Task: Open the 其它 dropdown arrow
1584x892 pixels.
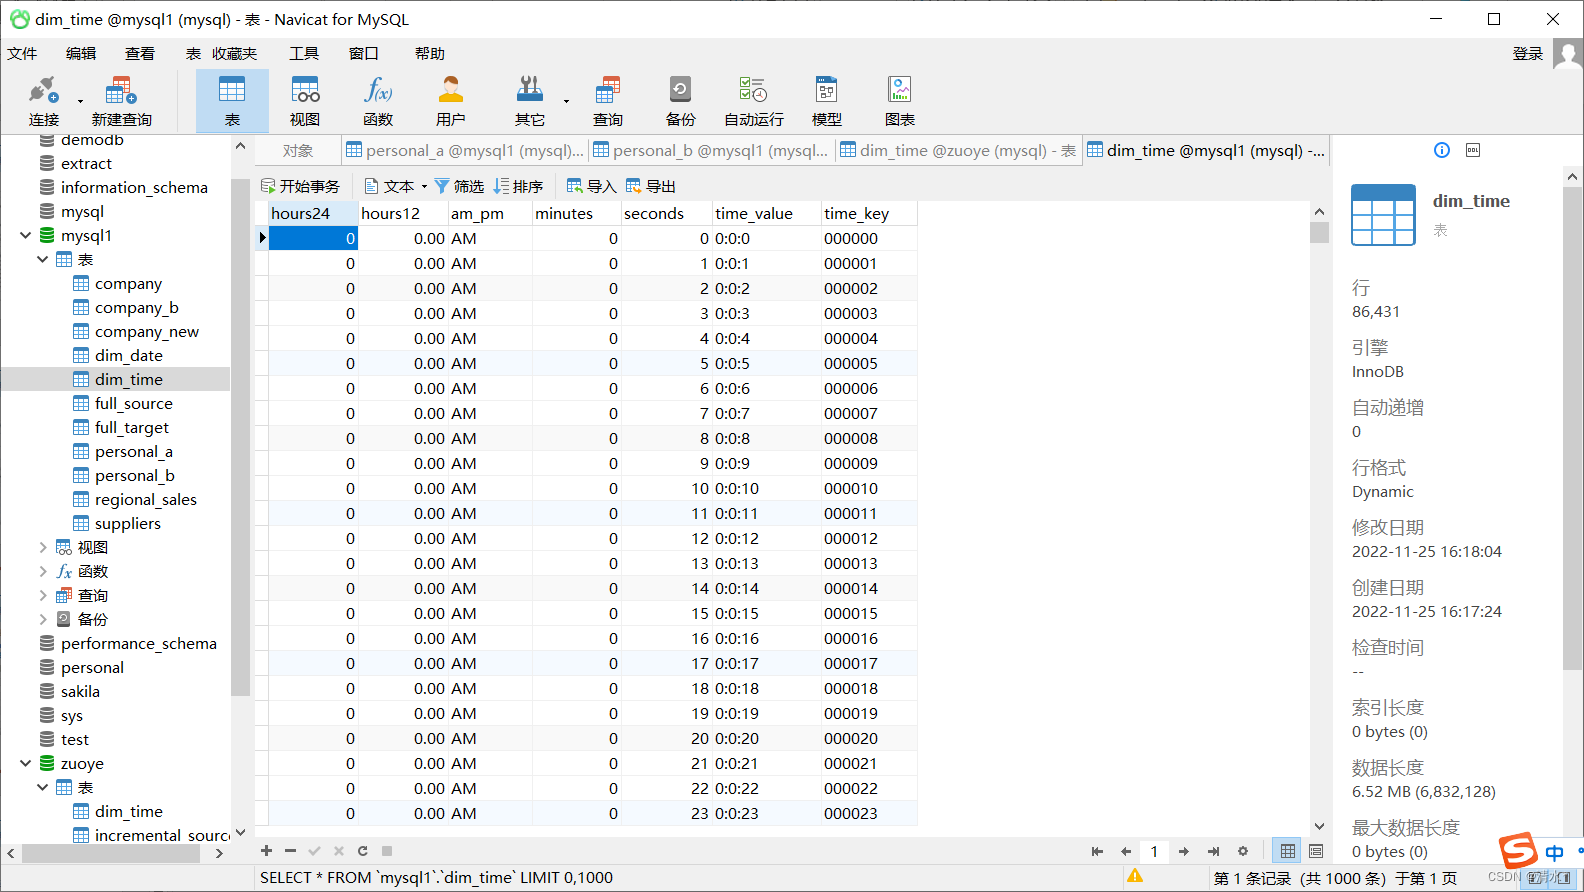Action: [566, 101]
